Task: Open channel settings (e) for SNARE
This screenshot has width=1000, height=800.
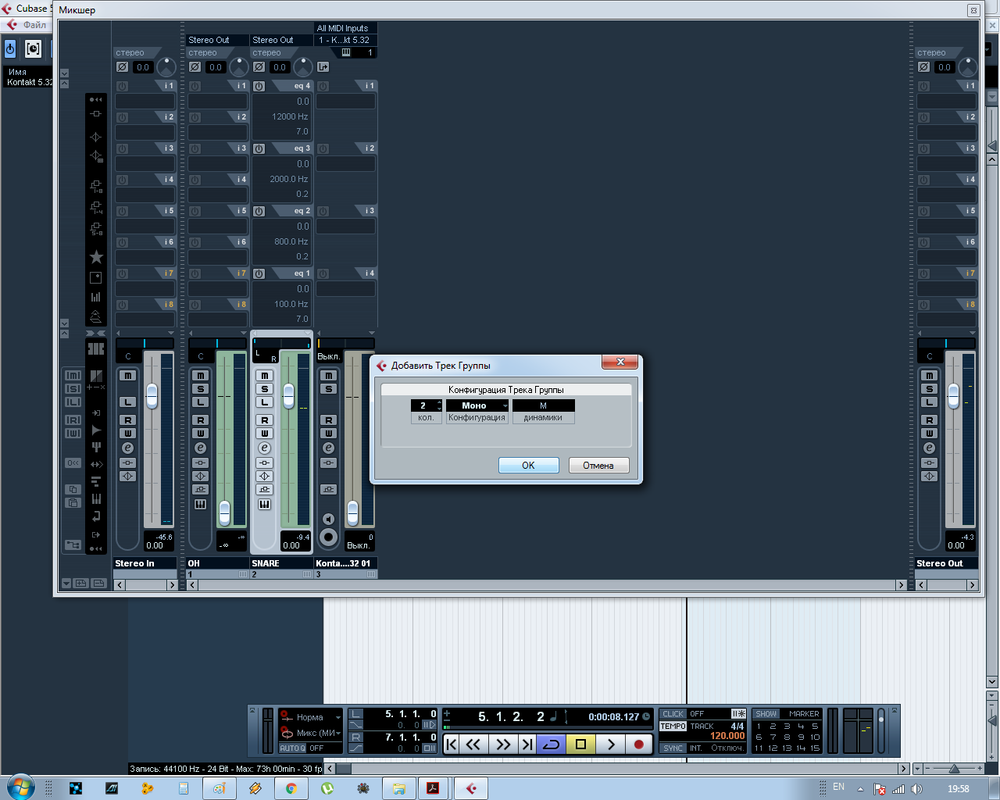Action: tap(265, 448)
